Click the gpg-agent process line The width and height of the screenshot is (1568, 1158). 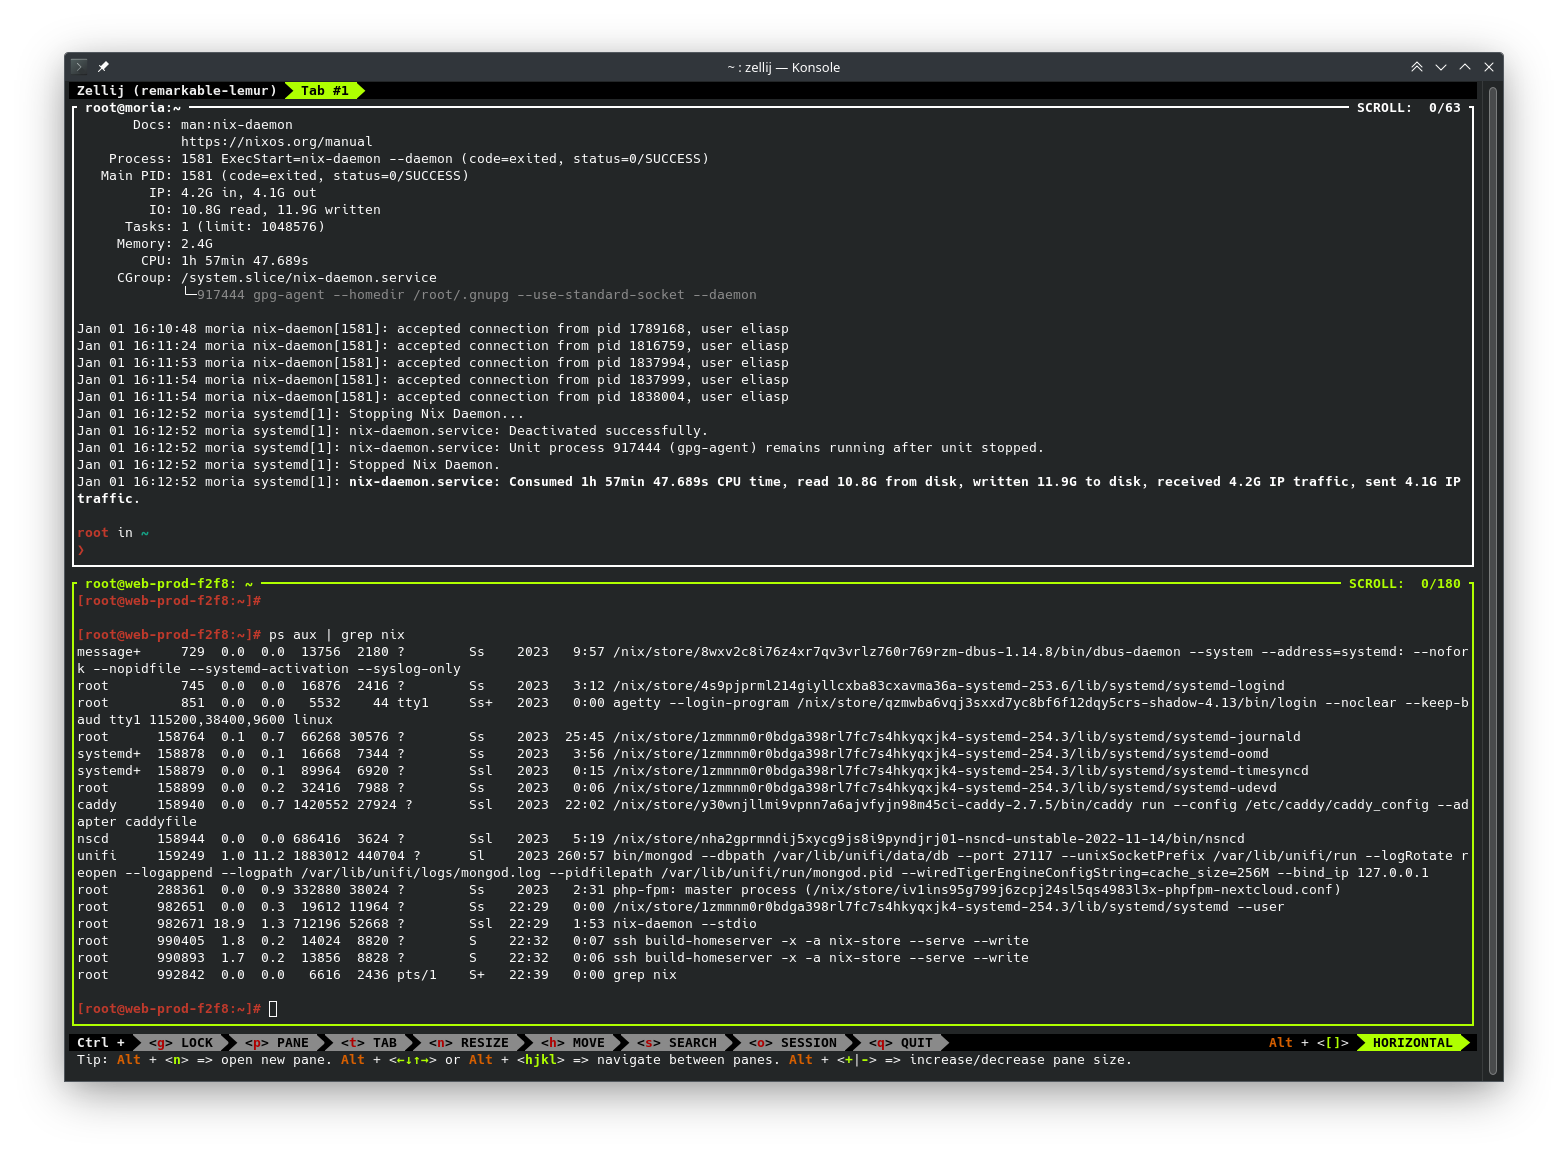[x=471, y=295]
